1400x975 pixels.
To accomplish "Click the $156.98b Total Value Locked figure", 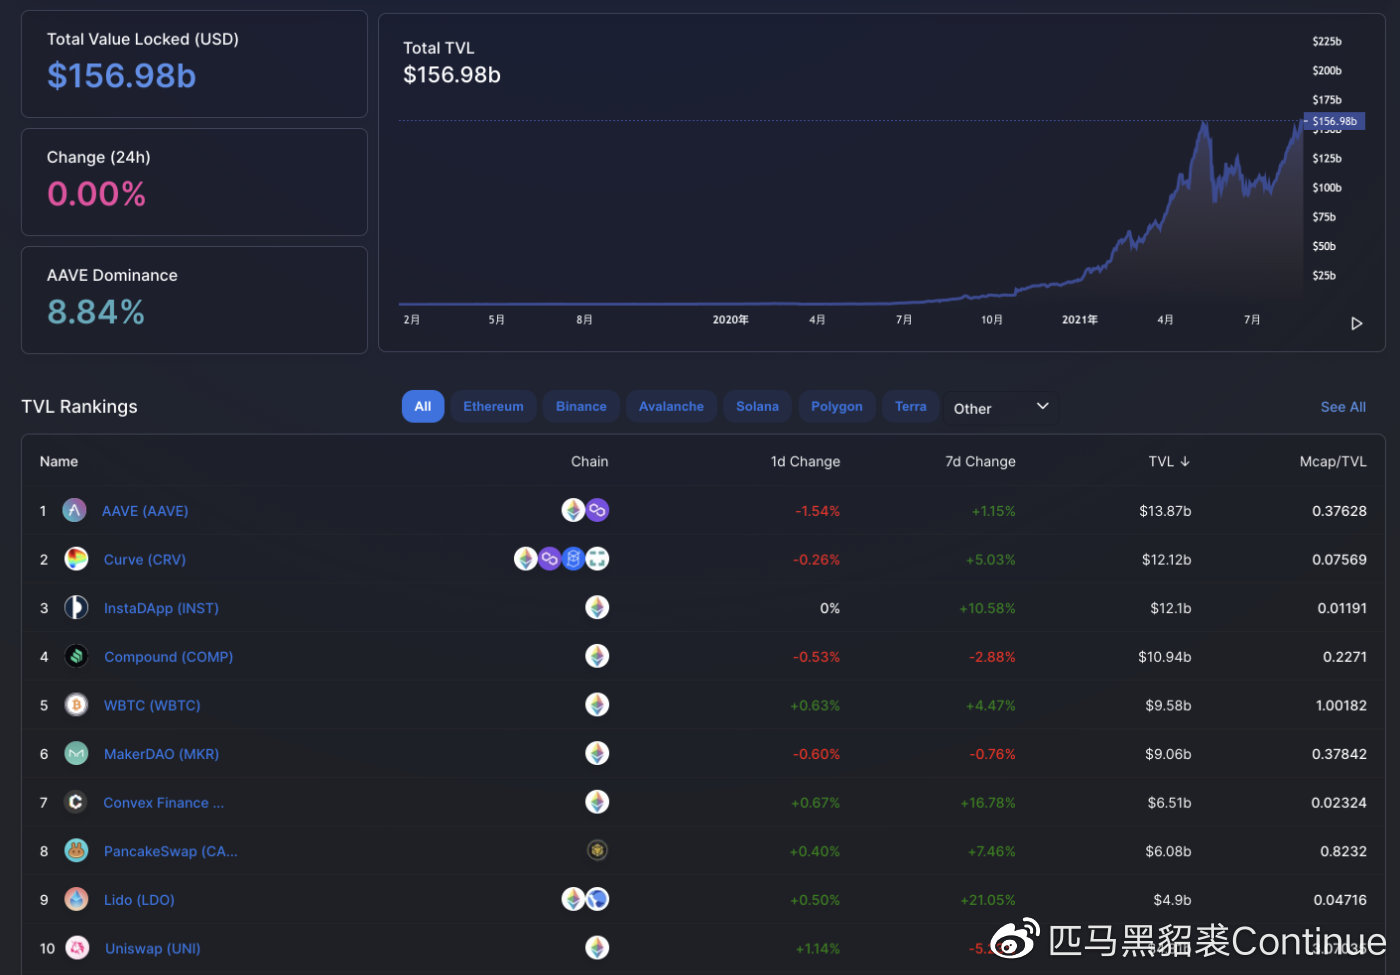I will tap(121, 76).
